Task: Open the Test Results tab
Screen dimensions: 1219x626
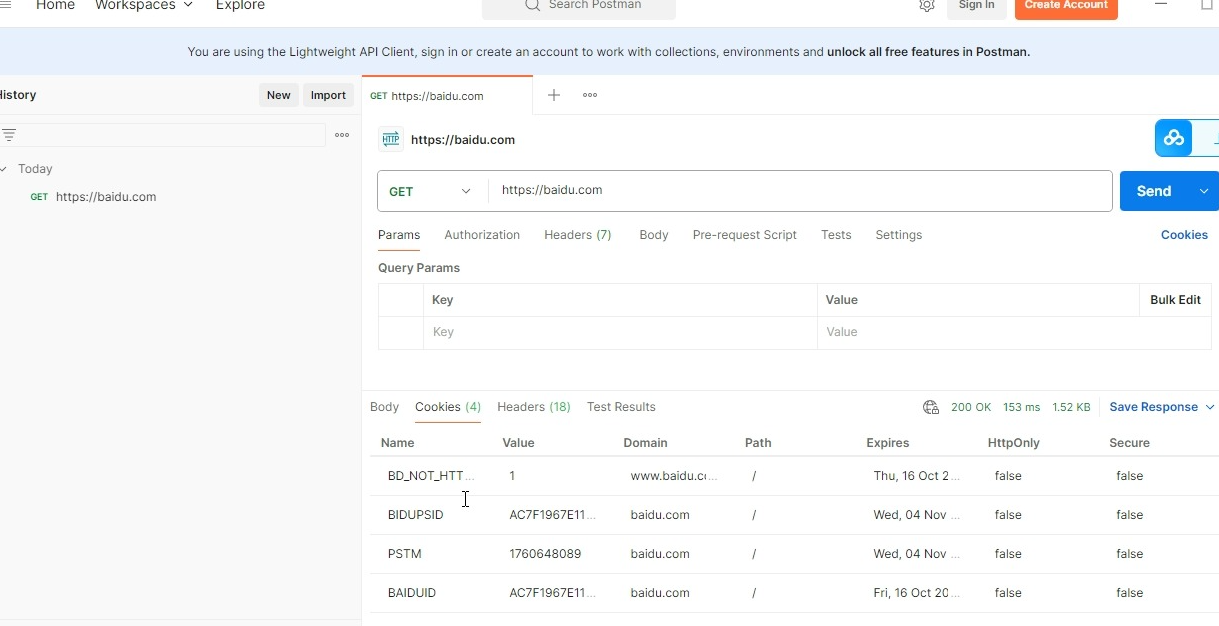Action: [621, 407]
